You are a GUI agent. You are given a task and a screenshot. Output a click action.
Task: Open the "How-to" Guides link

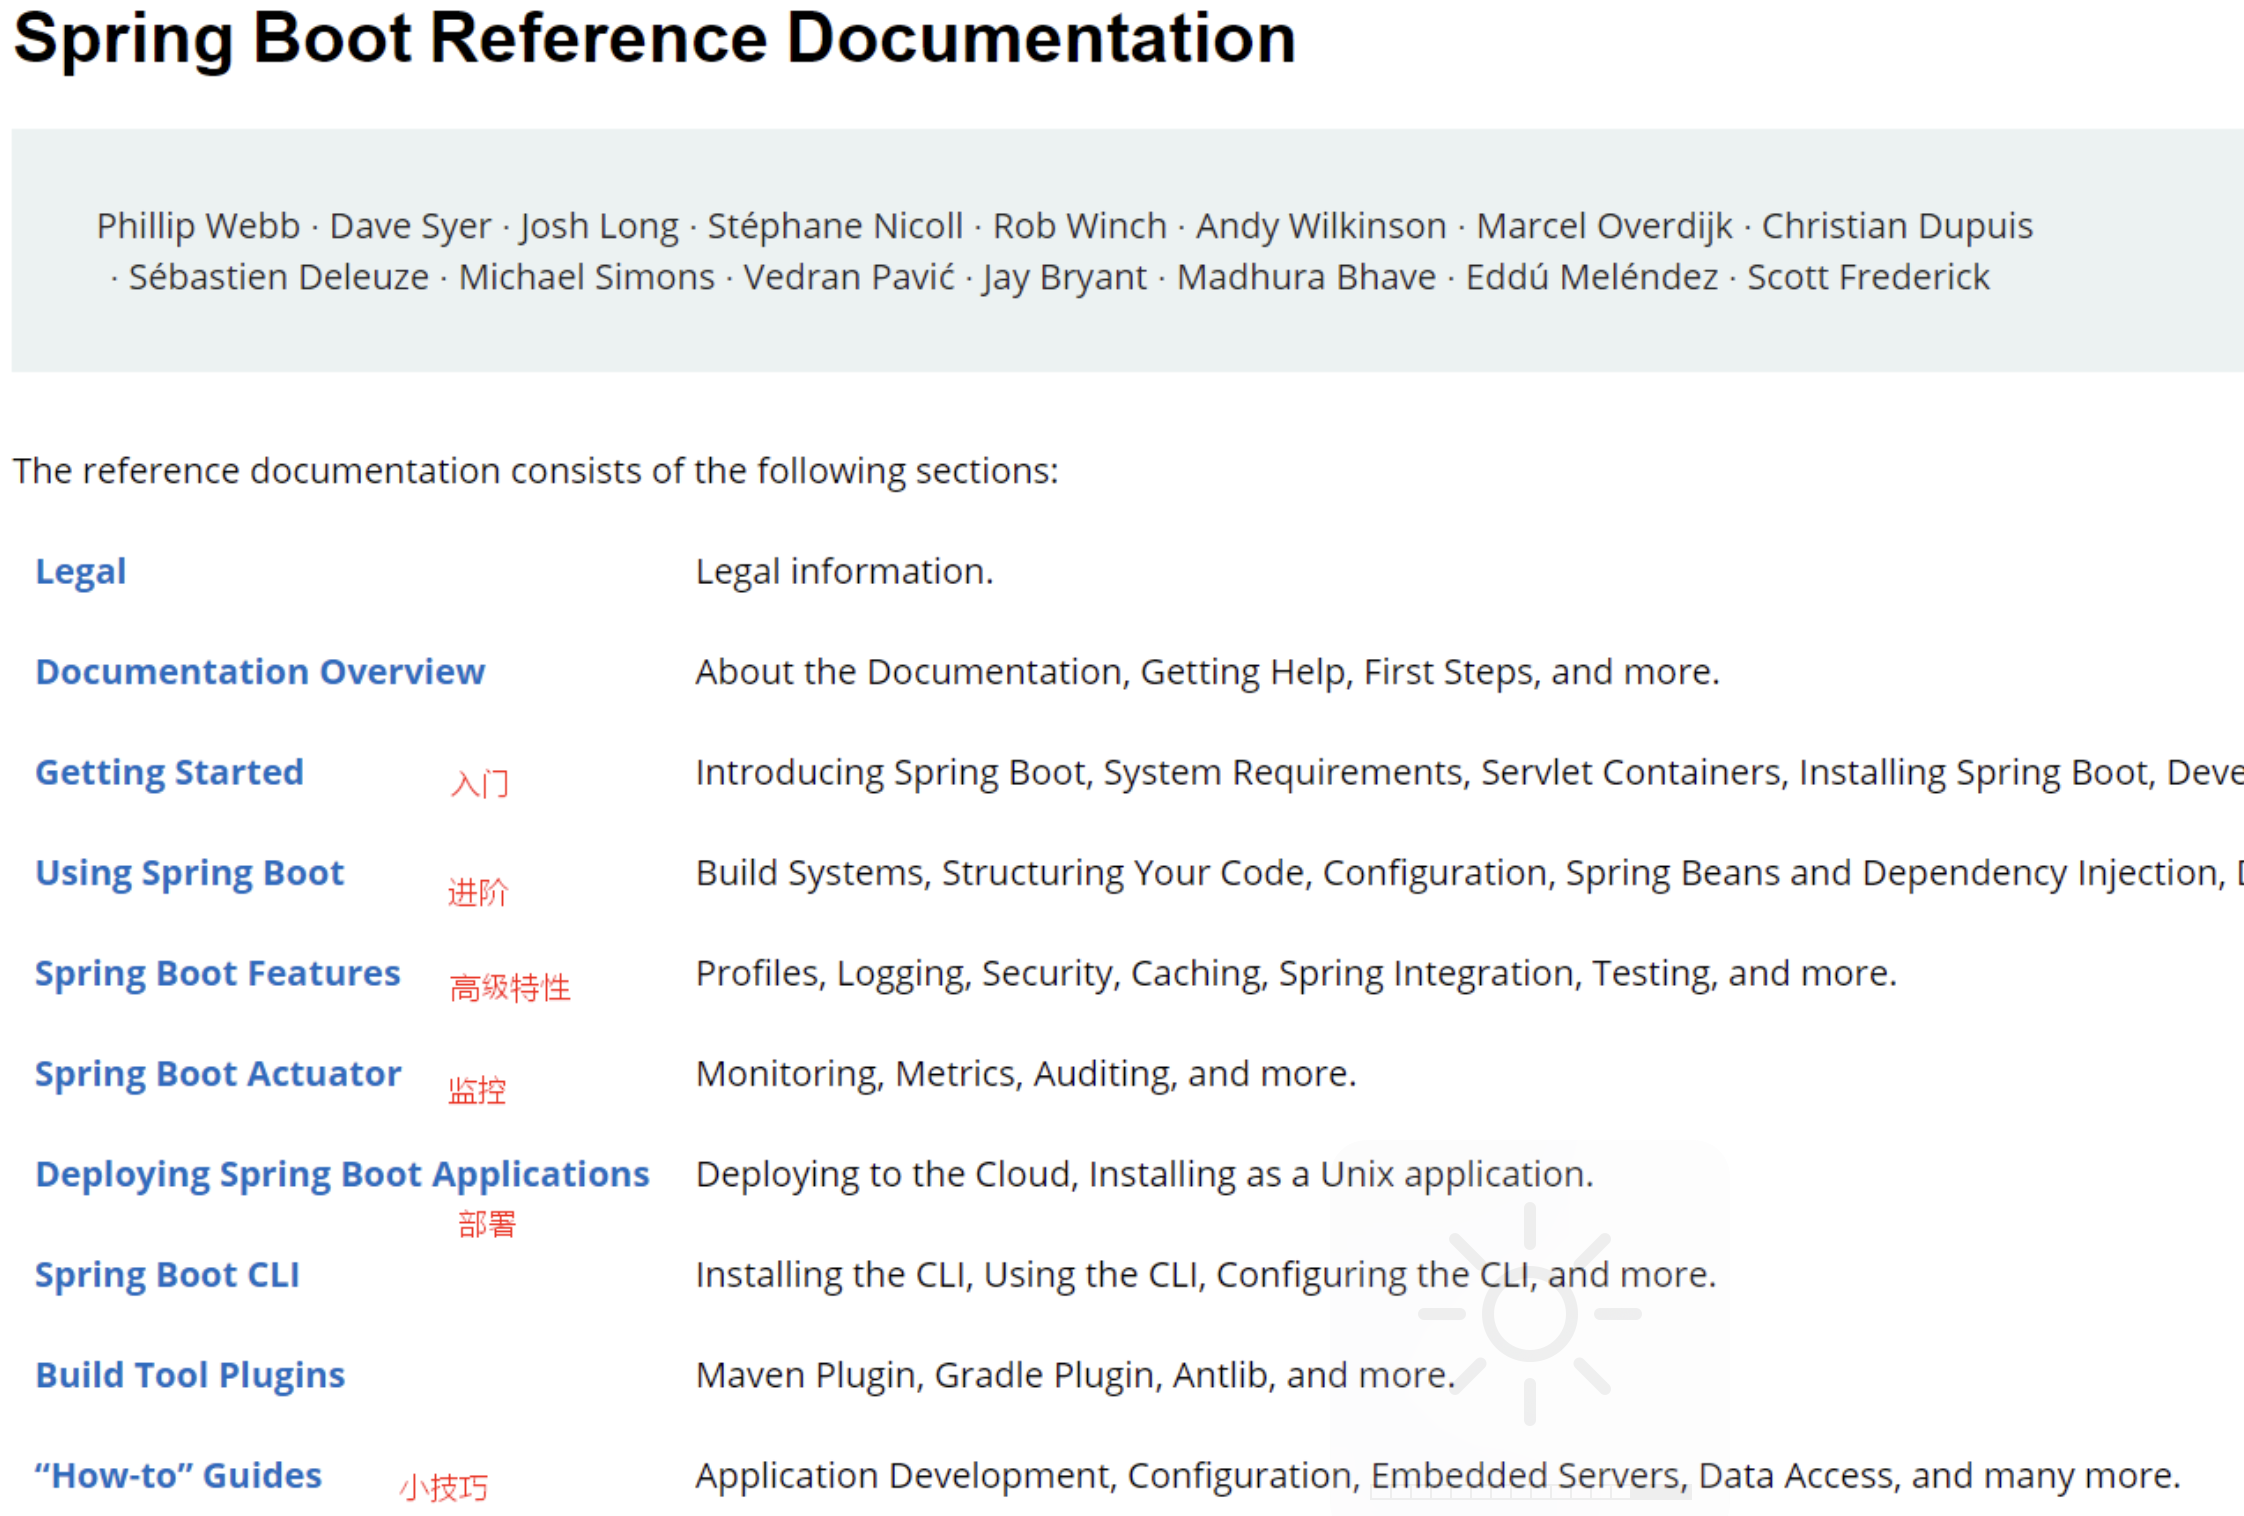(178, 1476)
